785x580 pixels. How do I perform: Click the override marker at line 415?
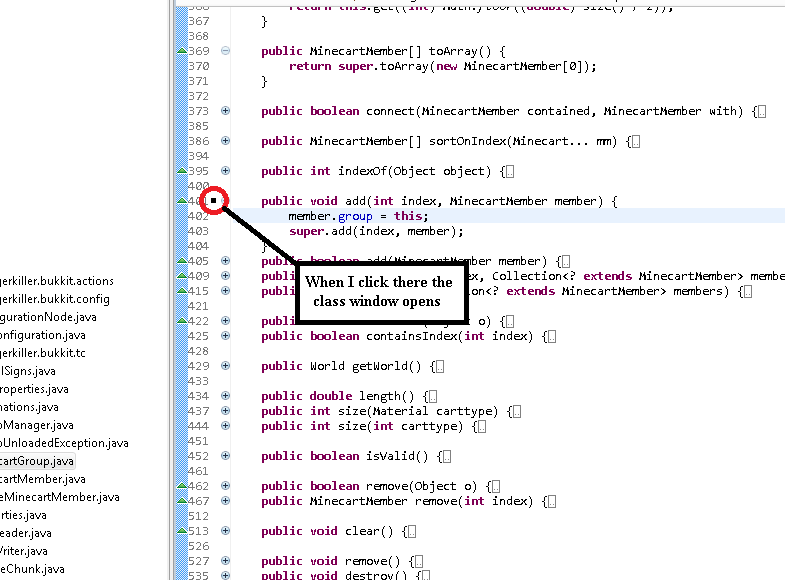click(x=182, y=291)
